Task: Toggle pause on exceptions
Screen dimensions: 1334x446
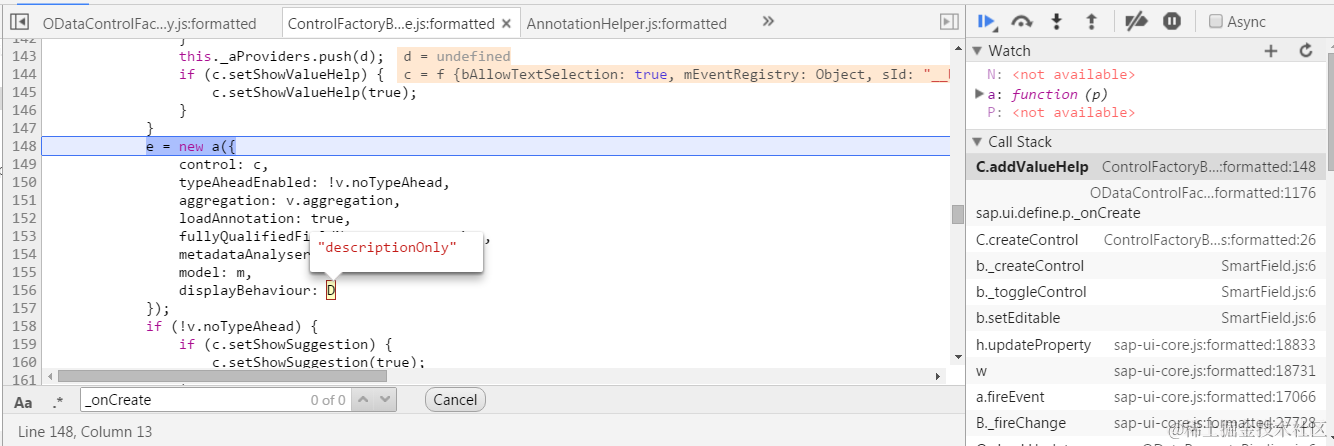Action: [x=1172, y=21]
